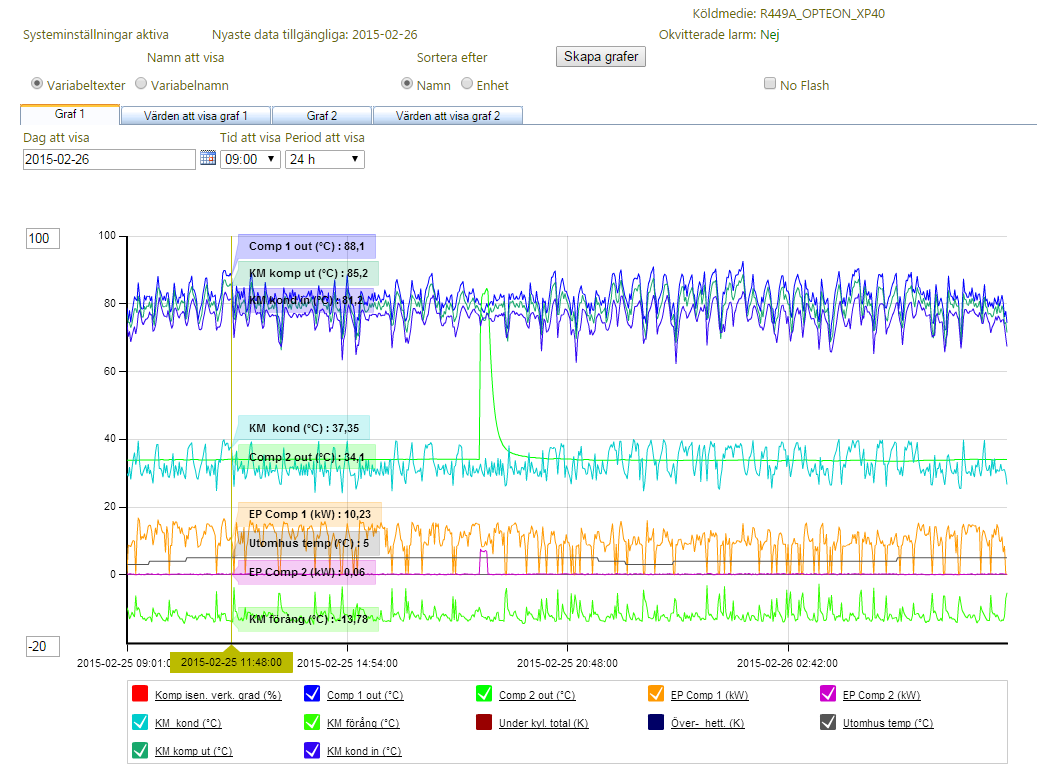This screenshot has width=1037, height=766.
Task: Click the 2015-02-25 20:48:00 axis label
Action: pyautogui.click(x=567, y=663)
